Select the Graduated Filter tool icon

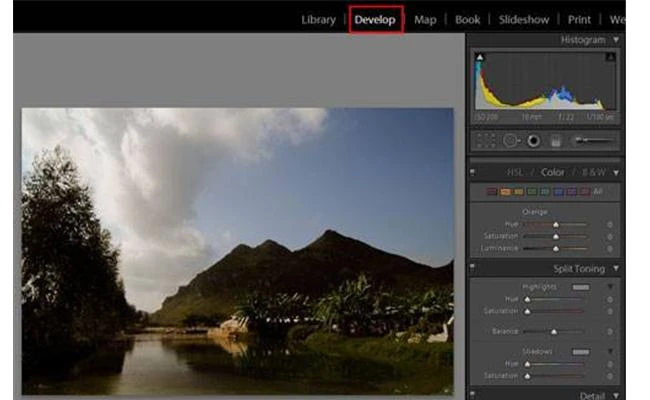[555, 141]
